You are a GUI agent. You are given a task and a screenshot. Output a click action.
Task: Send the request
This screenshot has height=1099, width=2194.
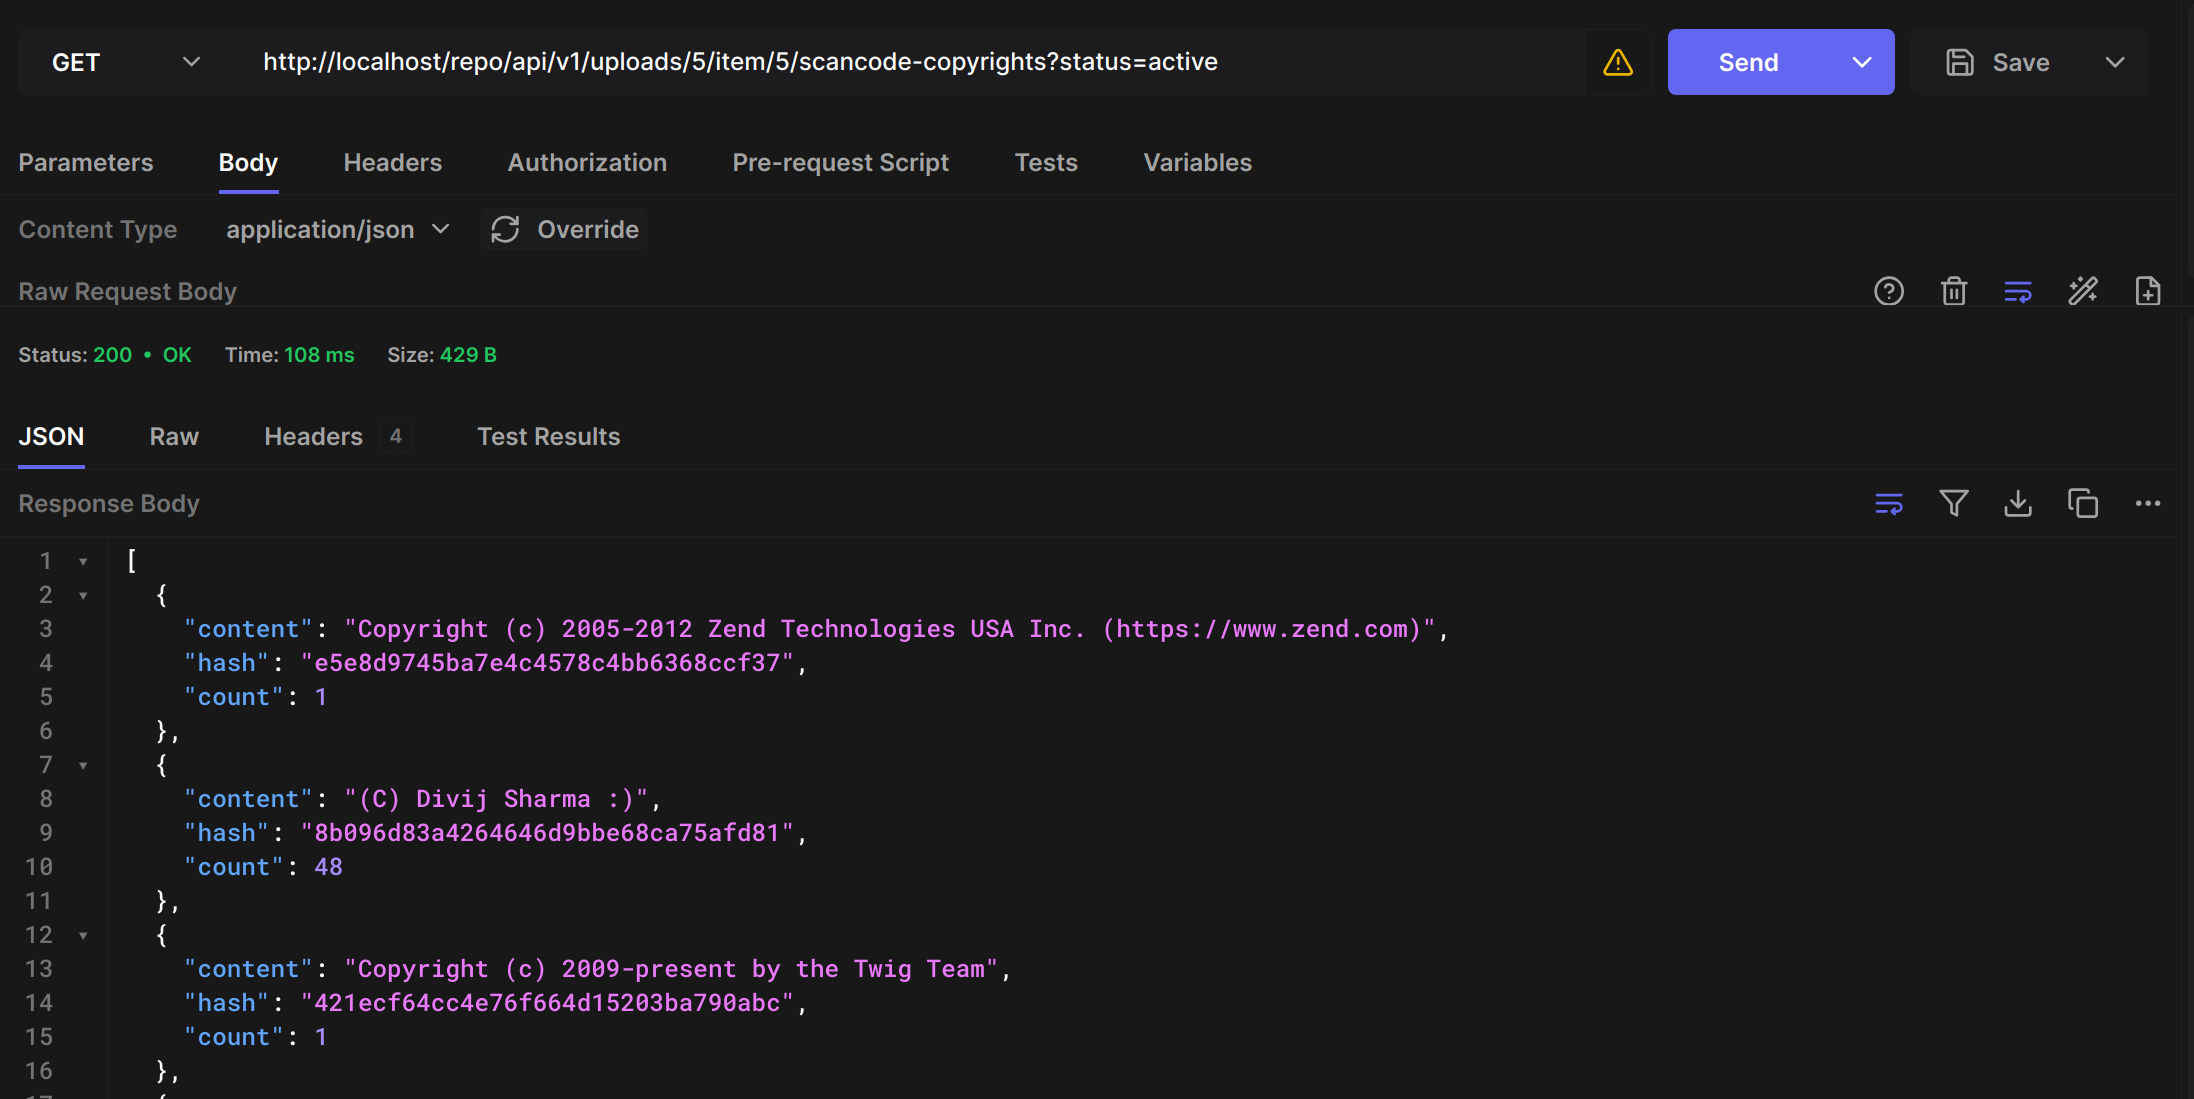pyautogui.click(x=1748, y=62)
